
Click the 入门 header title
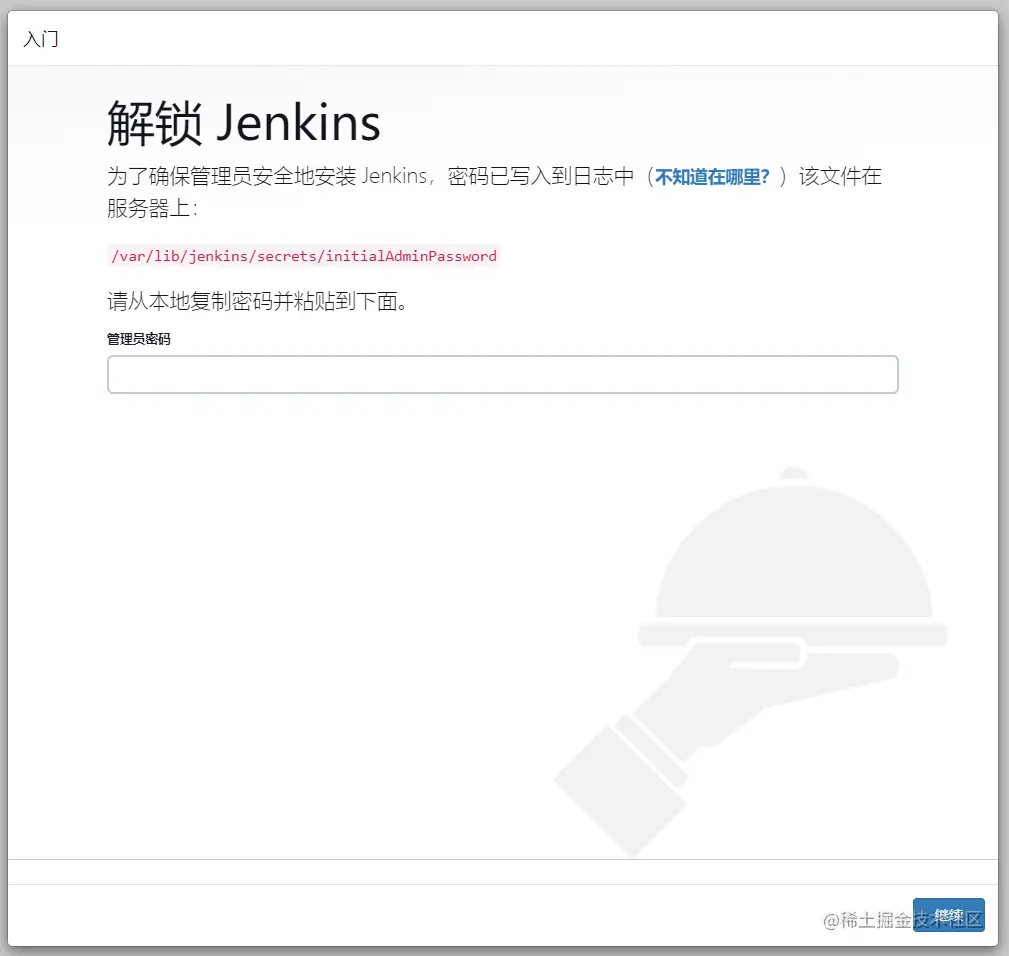coord(41,39)
